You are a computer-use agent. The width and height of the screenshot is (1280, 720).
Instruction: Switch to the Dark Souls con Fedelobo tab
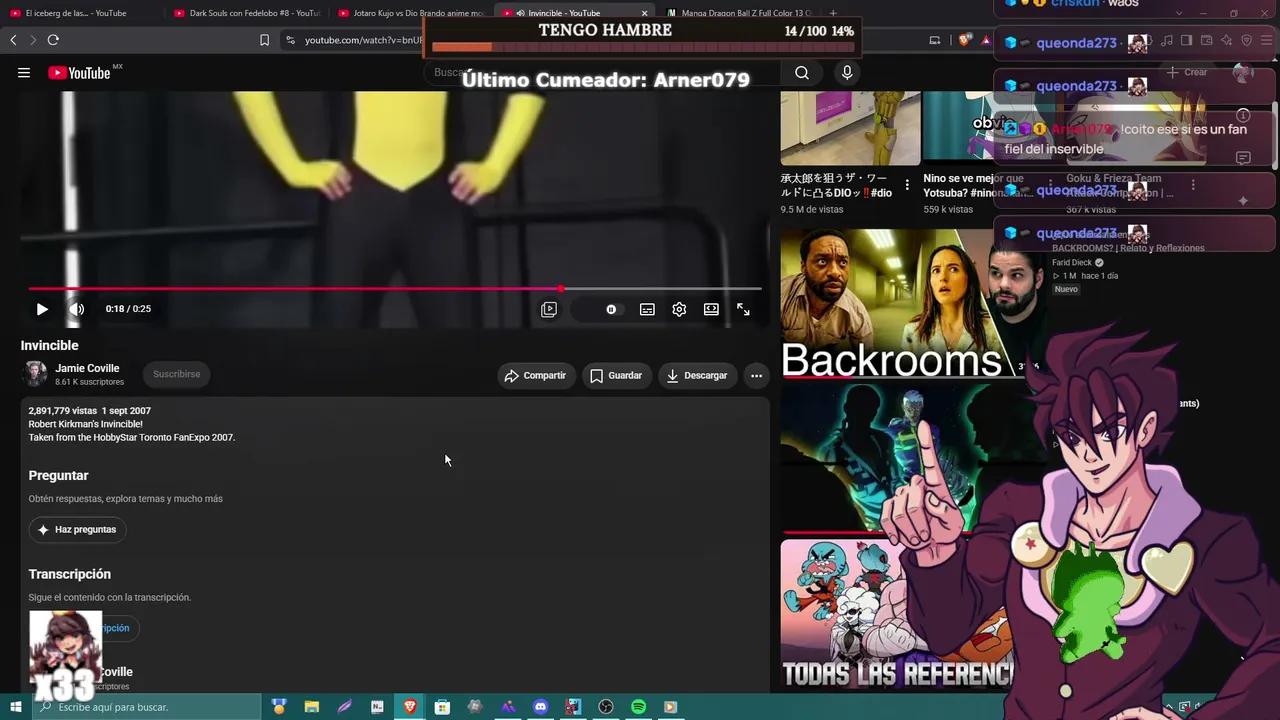pyautogui.click(x=246, y=13)
